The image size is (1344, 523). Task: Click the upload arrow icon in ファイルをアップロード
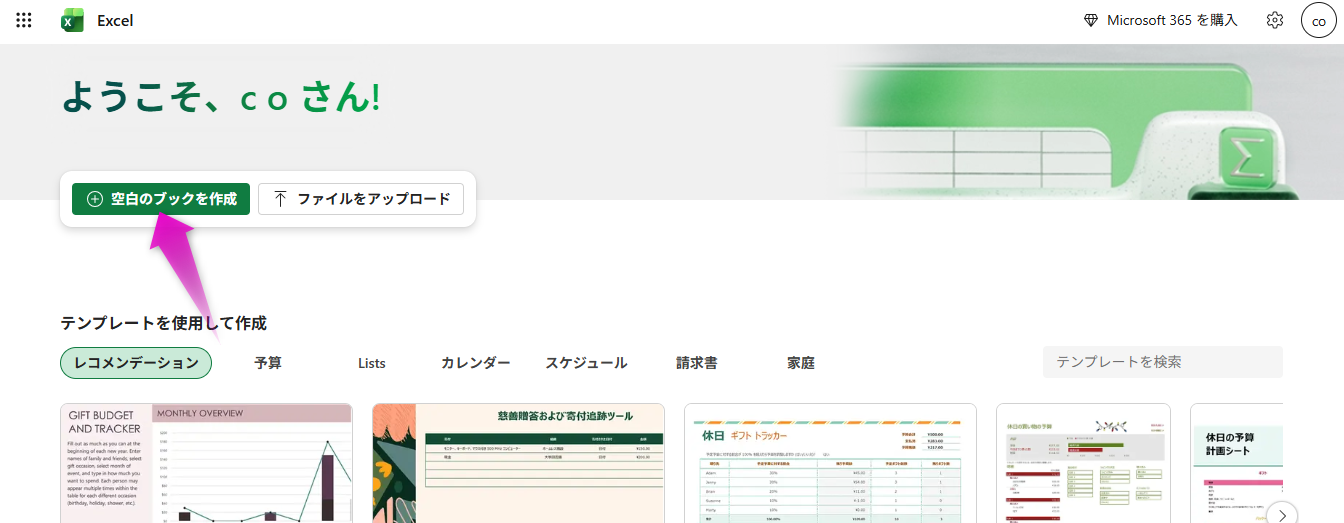pyautogui.click(x=280, y=199)
